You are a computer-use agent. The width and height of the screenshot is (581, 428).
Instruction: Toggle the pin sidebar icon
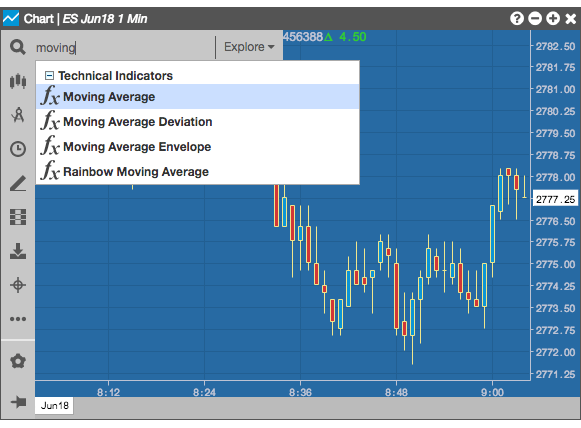pyautogui.click(x=18, y=402)
